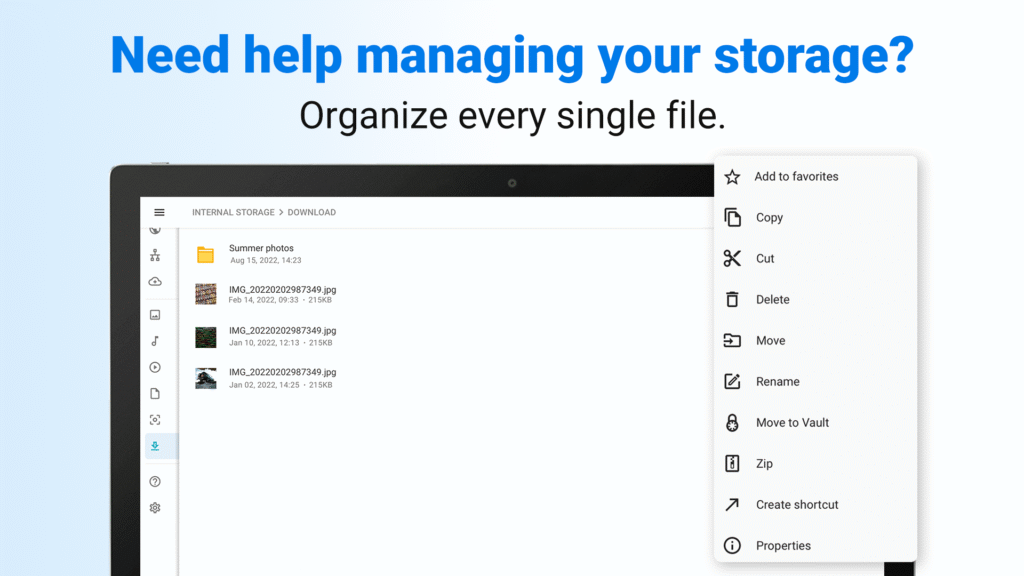This screenshot has height=576, width=1024.
Task: Select the highlighted Downloads sidebar icon
Action: (156, 446)
